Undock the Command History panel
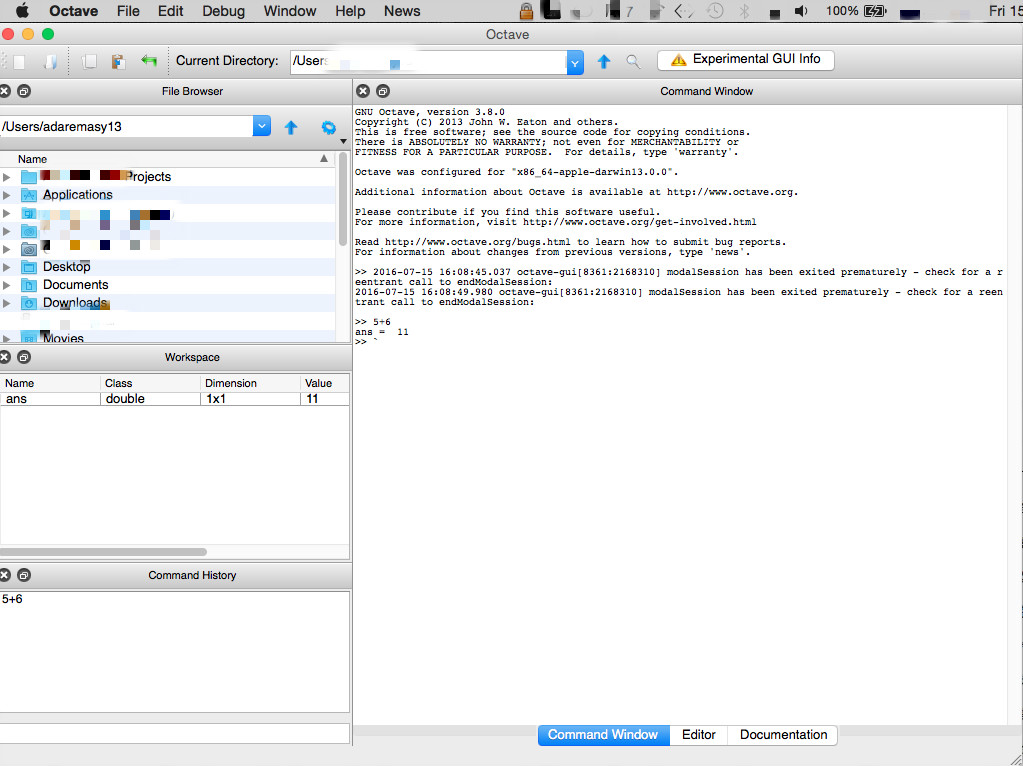Viewport: 1023px width, 766px height. pos(23,575)
